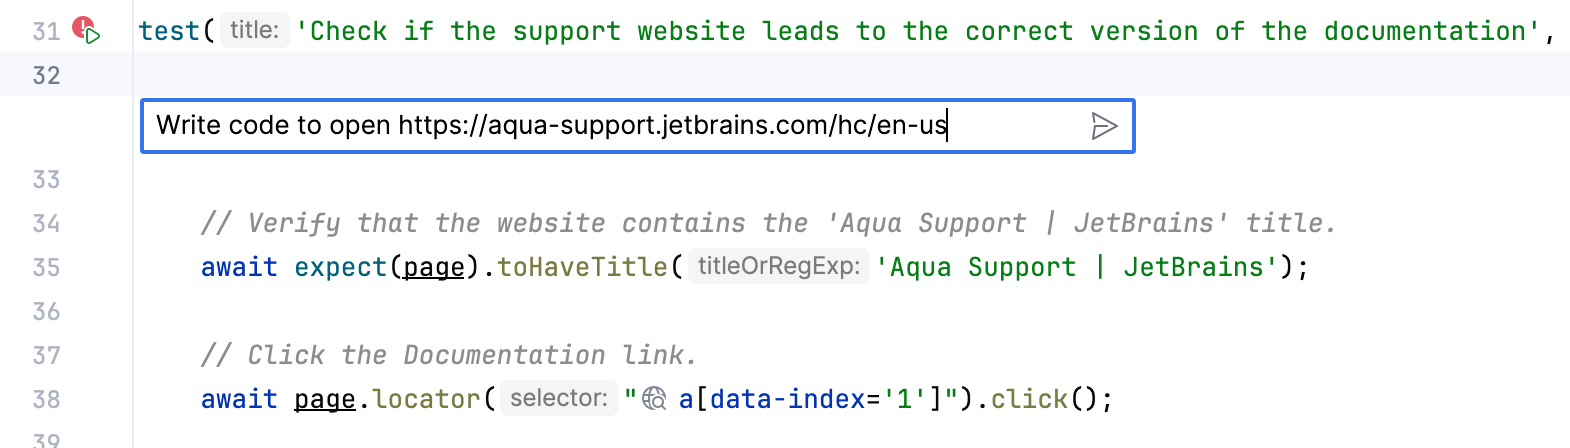Click the a[data-index='1'] selector text
The width and height of the screenshot is (1570, 448).
coord(810,400)
